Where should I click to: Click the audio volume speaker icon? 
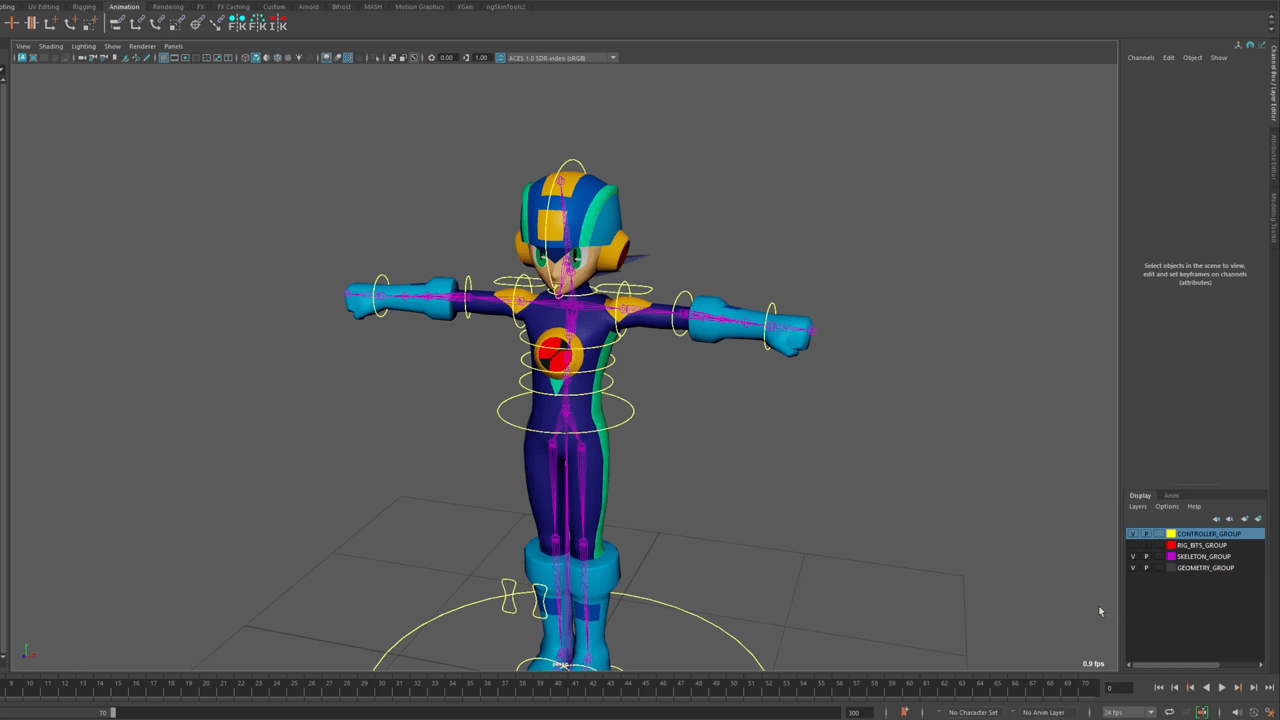(x=1236, y=712)
